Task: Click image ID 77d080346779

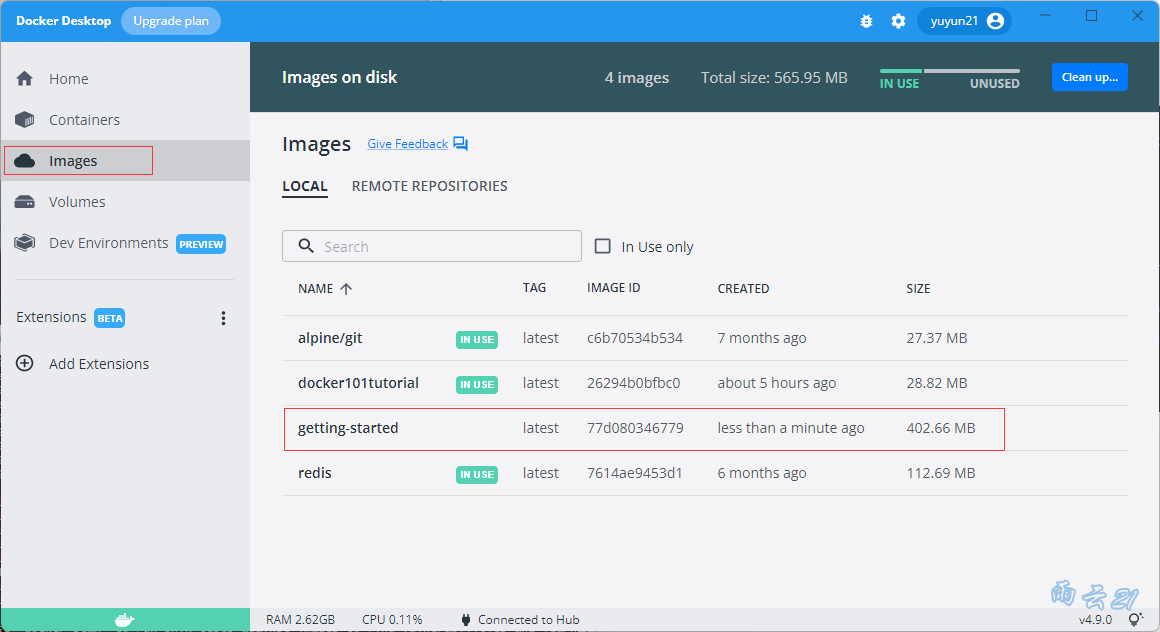Action: [x=635, y=428]
